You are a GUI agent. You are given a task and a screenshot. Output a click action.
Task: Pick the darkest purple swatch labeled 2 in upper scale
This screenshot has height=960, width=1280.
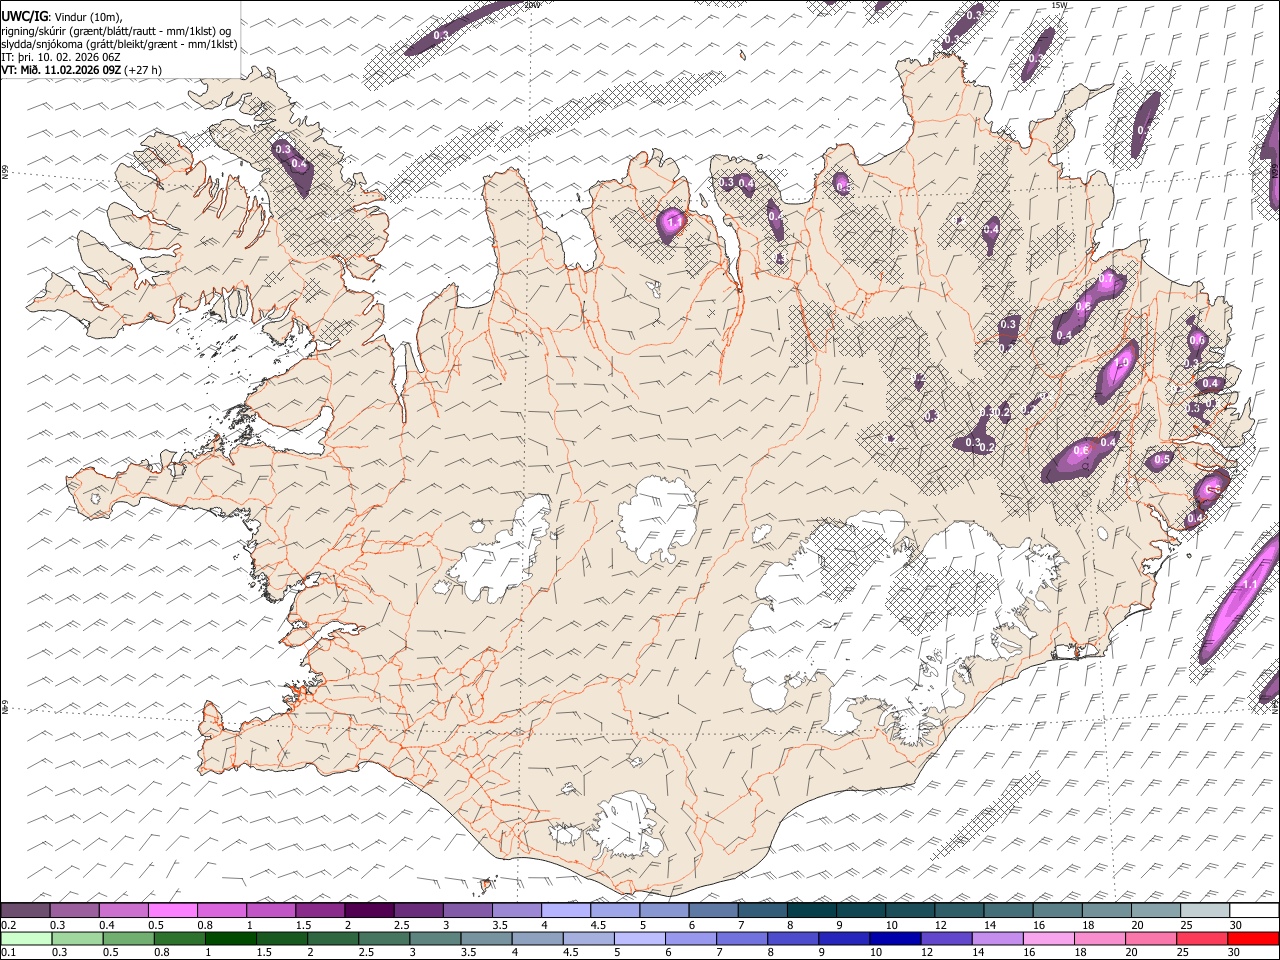point(369,911)
